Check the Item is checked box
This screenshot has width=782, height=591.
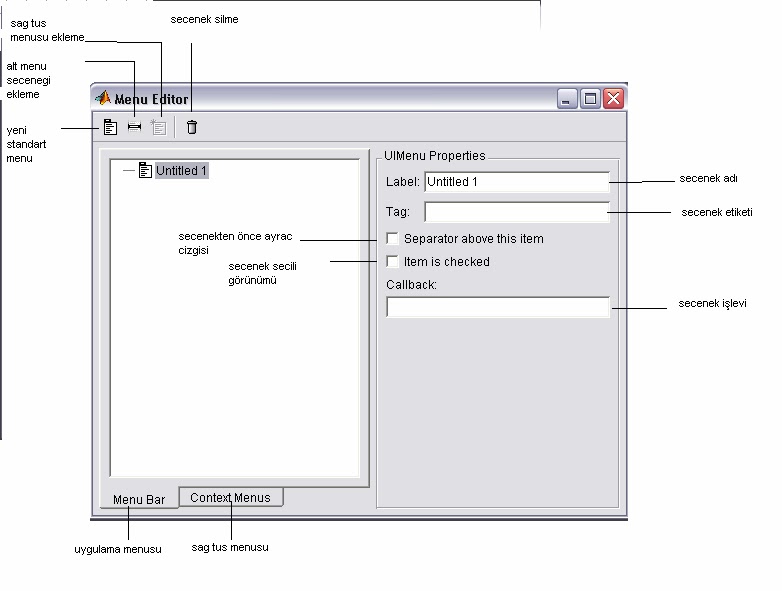coord(392,261)
